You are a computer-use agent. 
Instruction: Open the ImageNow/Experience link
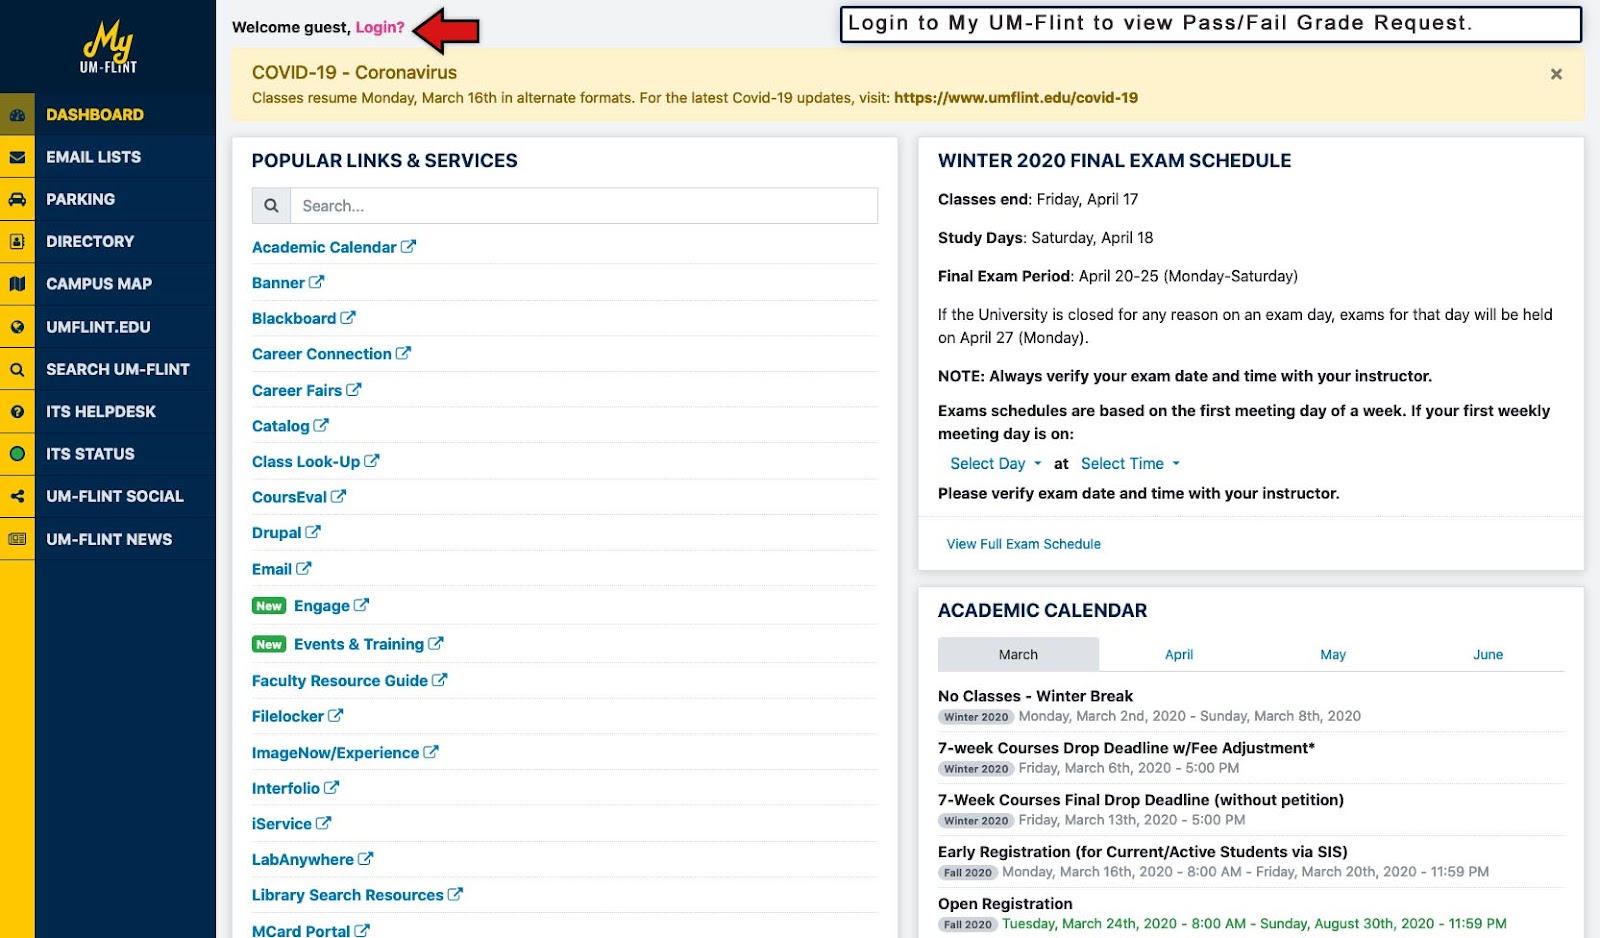(335, 752)
